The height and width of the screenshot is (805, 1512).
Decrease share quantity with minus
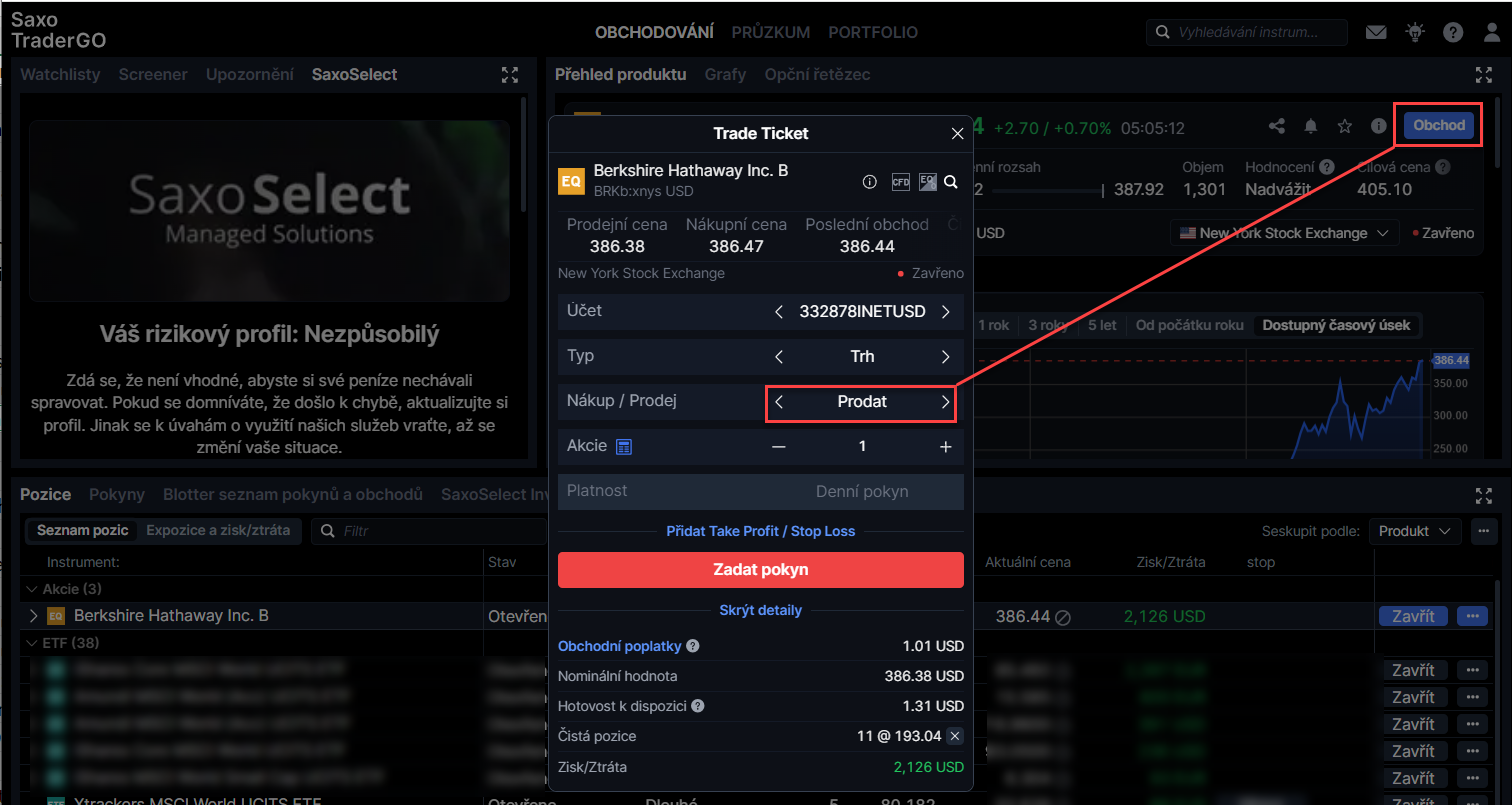[779, 447]
